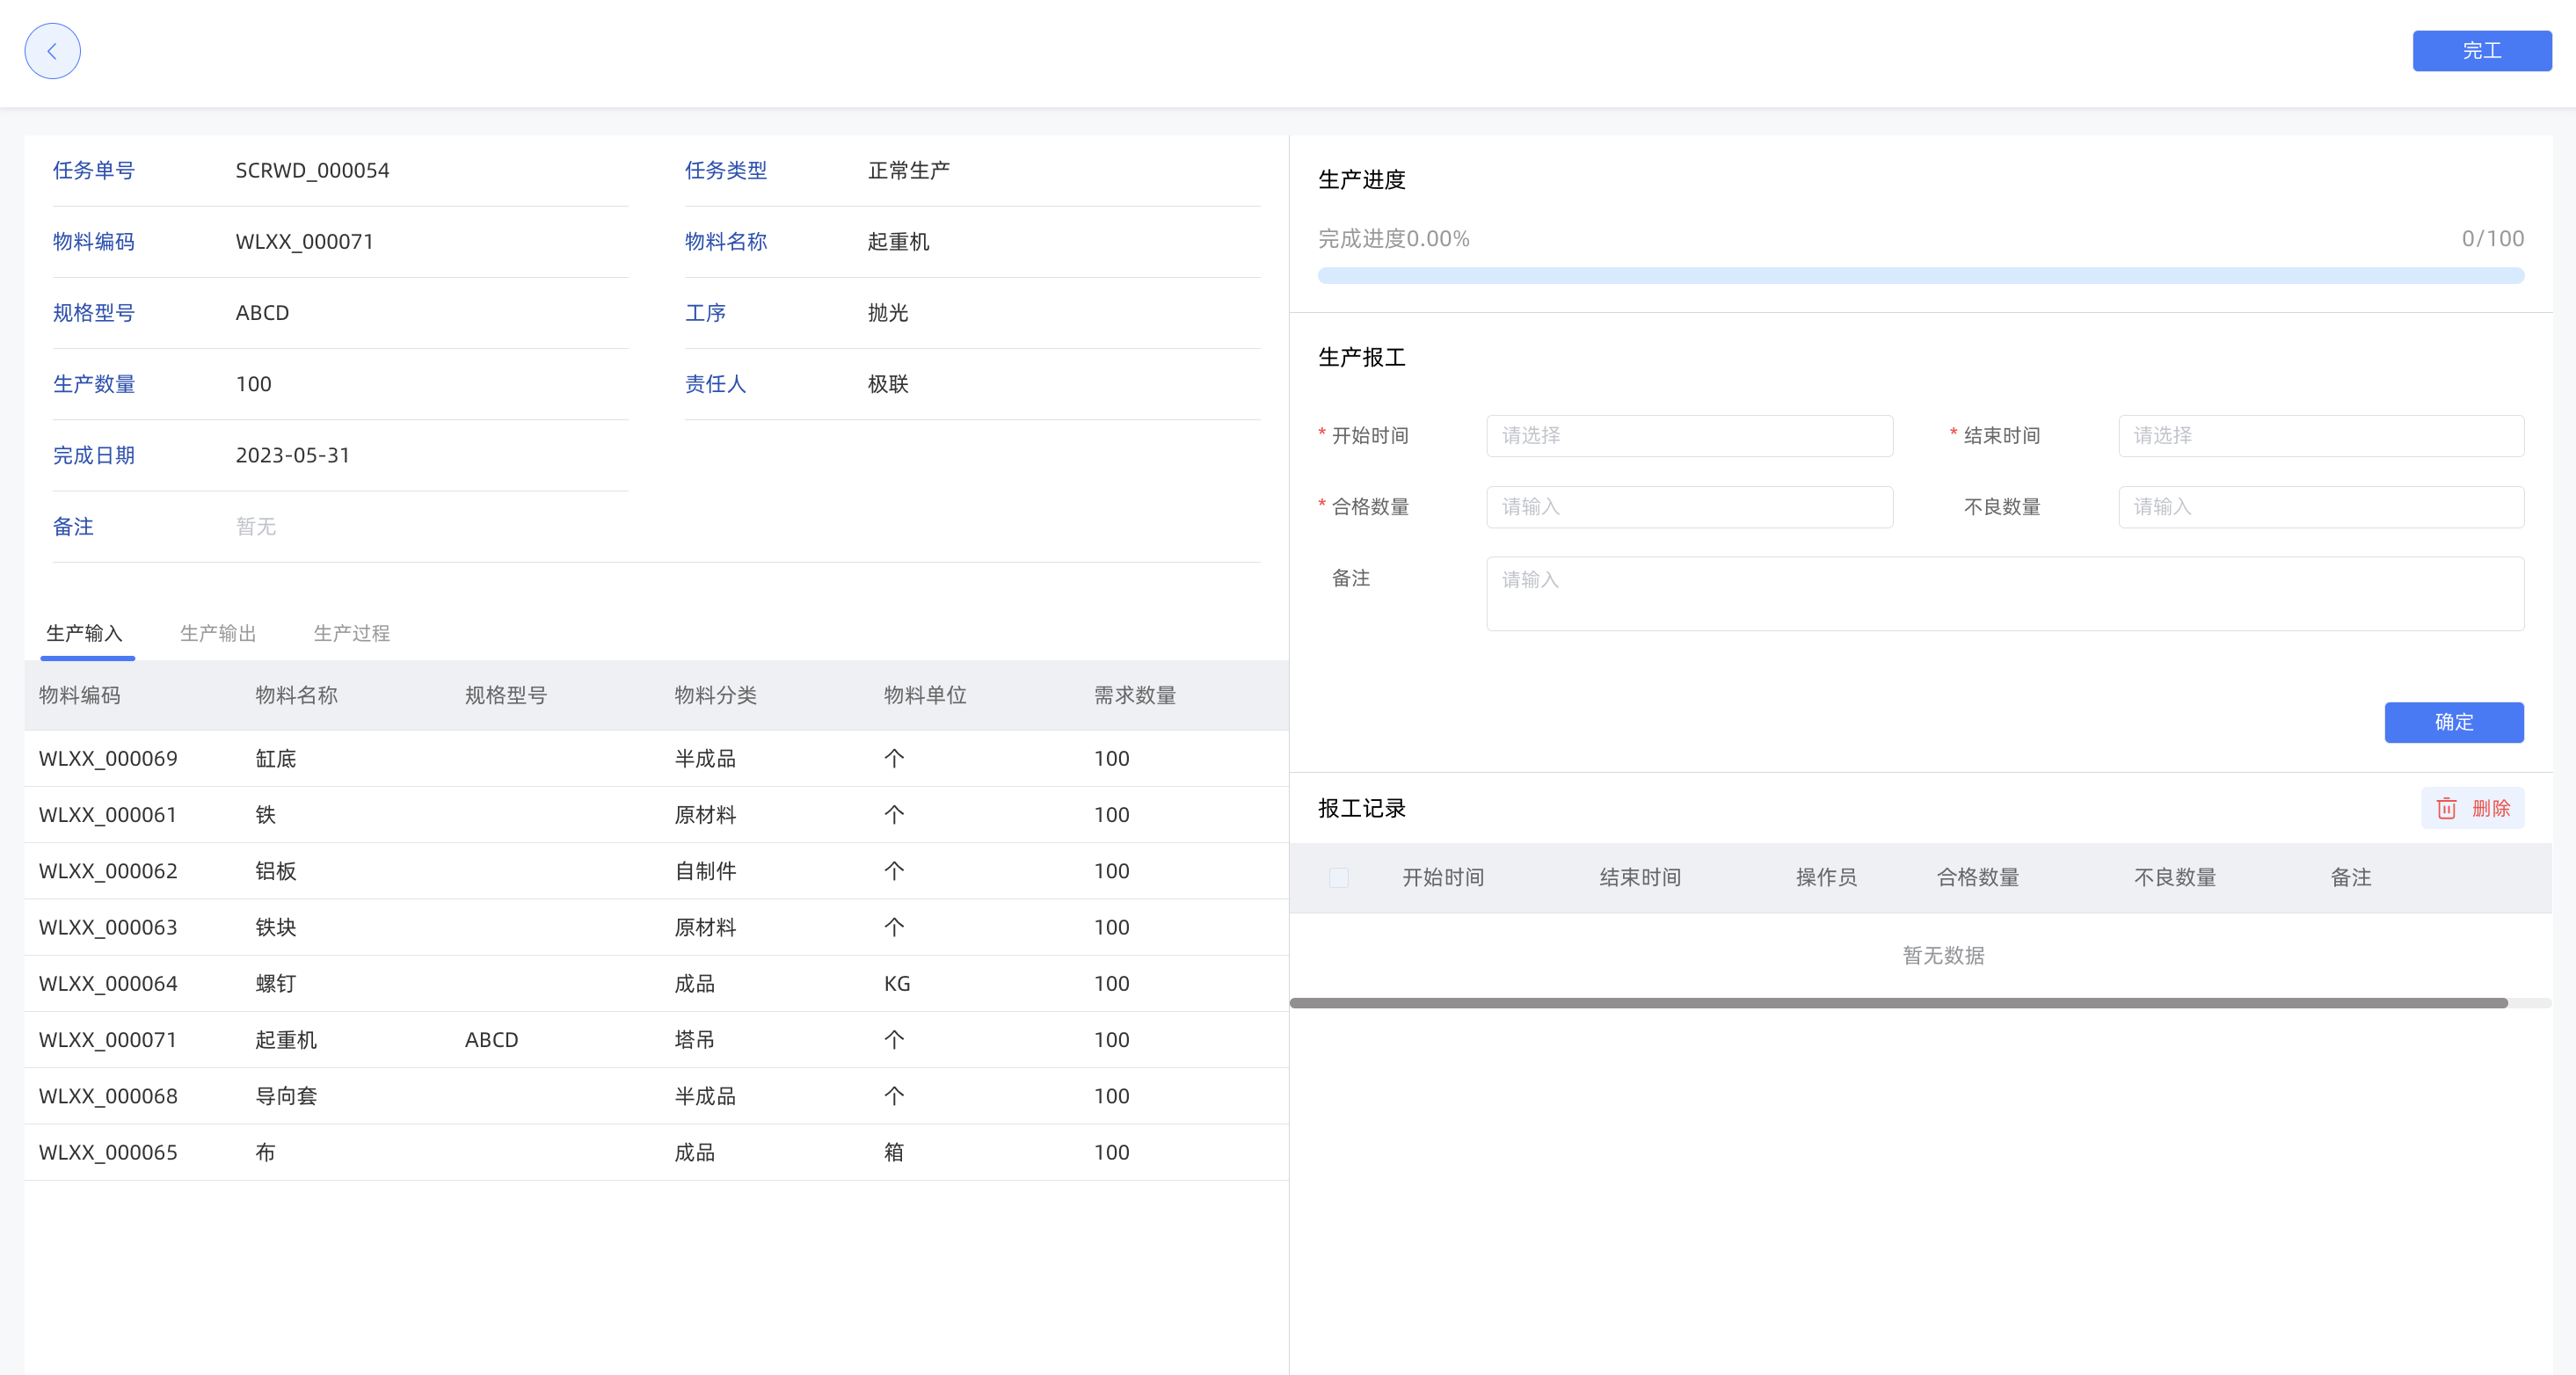The height and width of the screenshot is (1375, 2576).
Task: Click the 操作员 column header in 报工记录
Action: (1826, 877)
